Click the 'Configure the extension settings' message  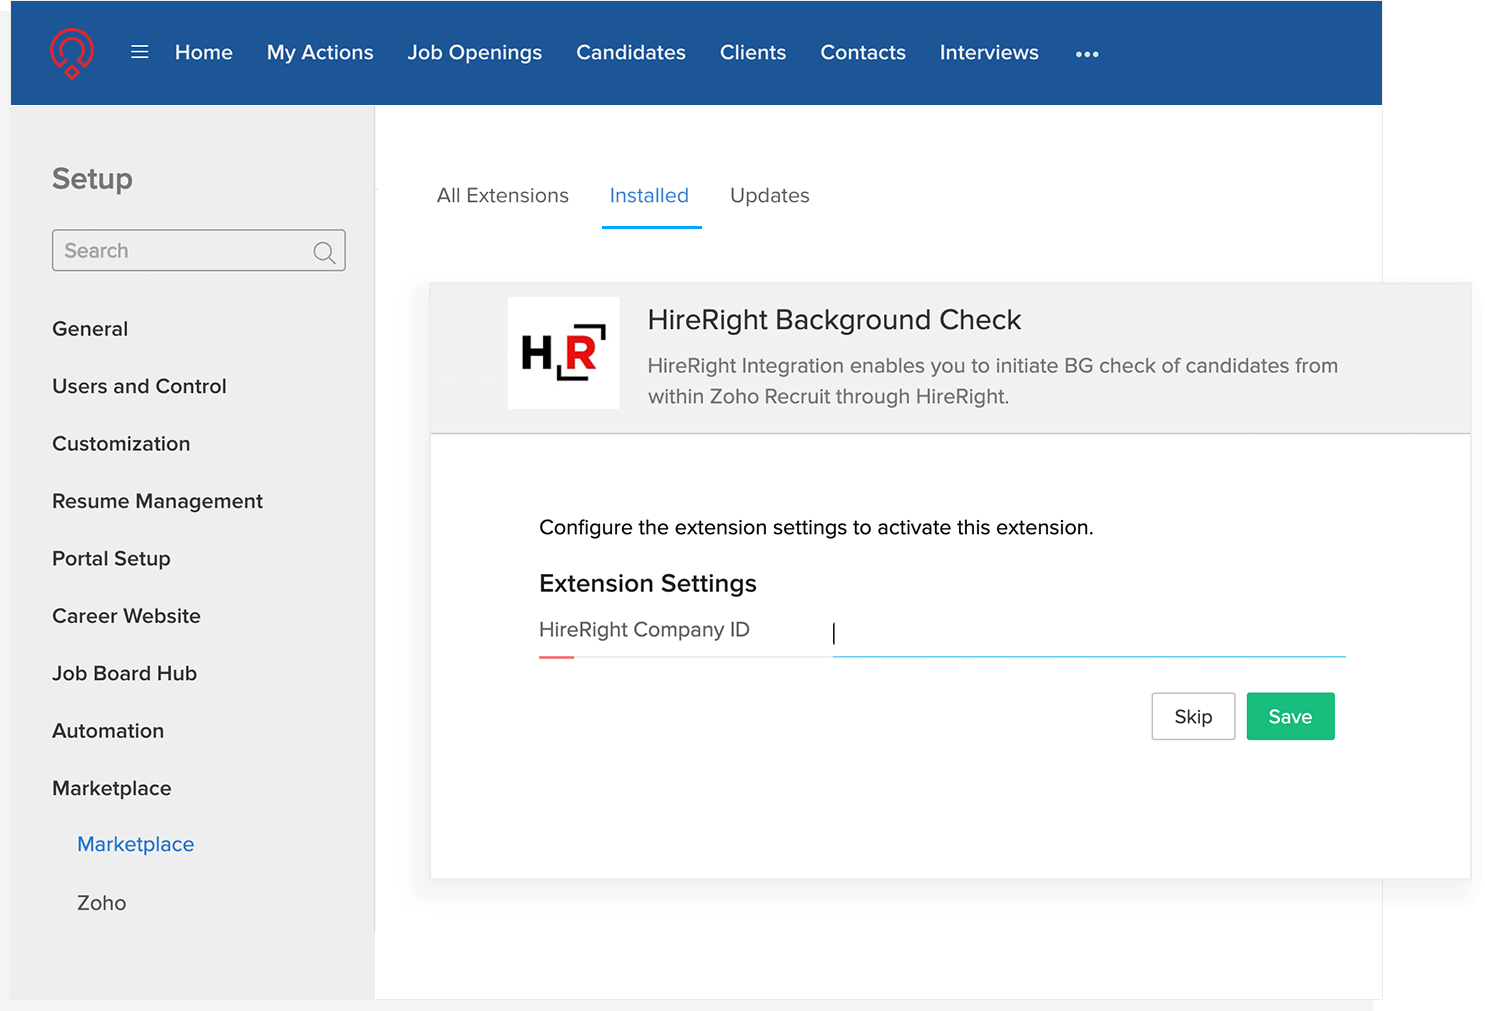coord(816,527)
